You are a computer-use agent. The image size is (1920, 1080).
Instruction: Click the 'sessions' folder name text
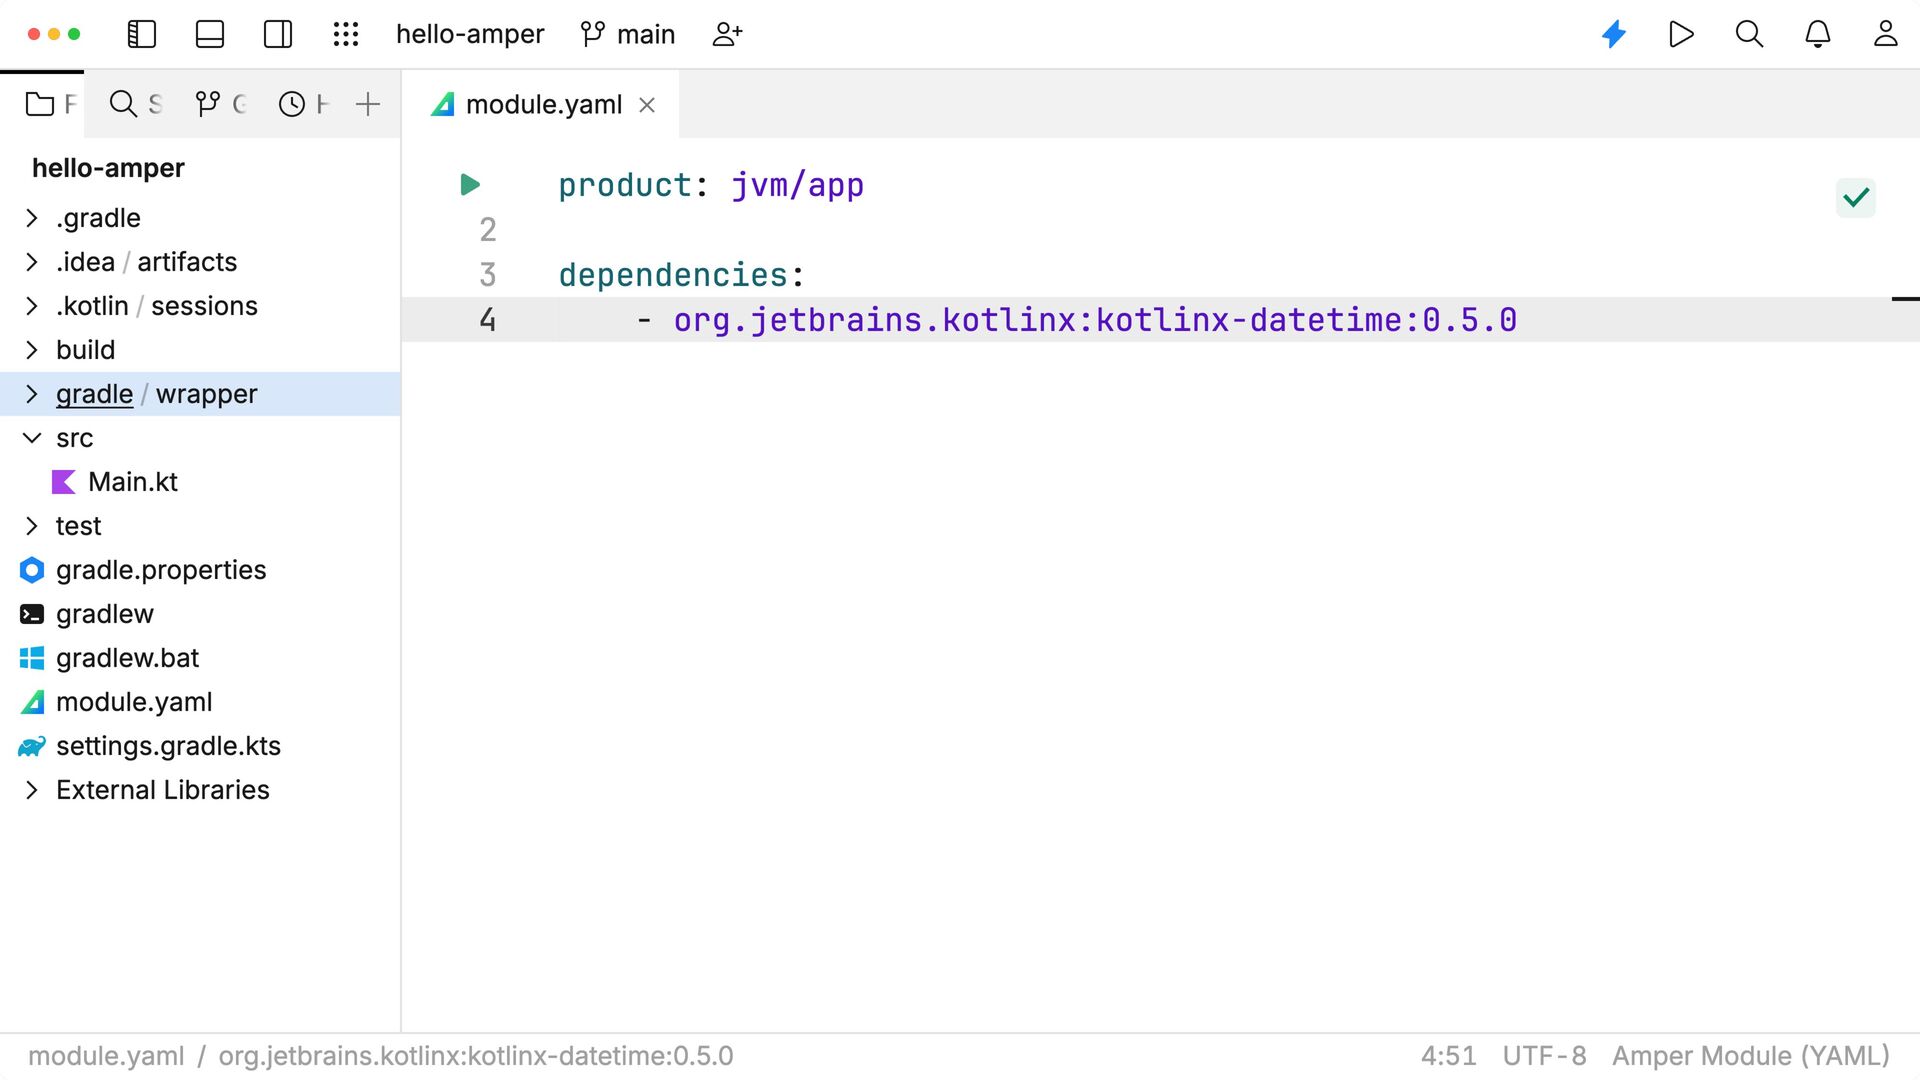[x=204, y=306]
